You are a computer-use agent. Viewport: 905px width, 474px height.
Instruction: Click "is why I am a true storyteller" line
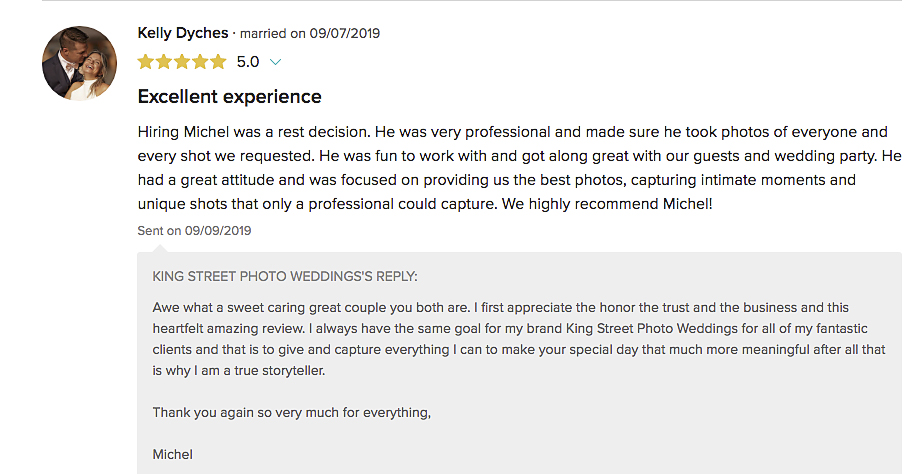click(x=238, y=371)
